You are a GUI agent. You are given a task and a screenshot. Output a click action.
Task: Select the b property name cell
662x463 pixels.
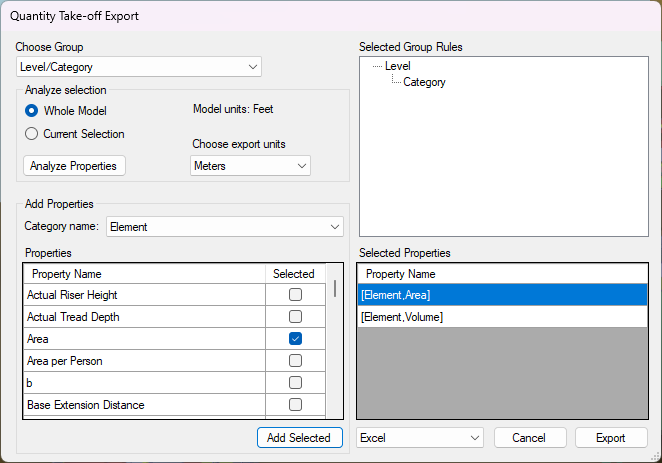144,382
